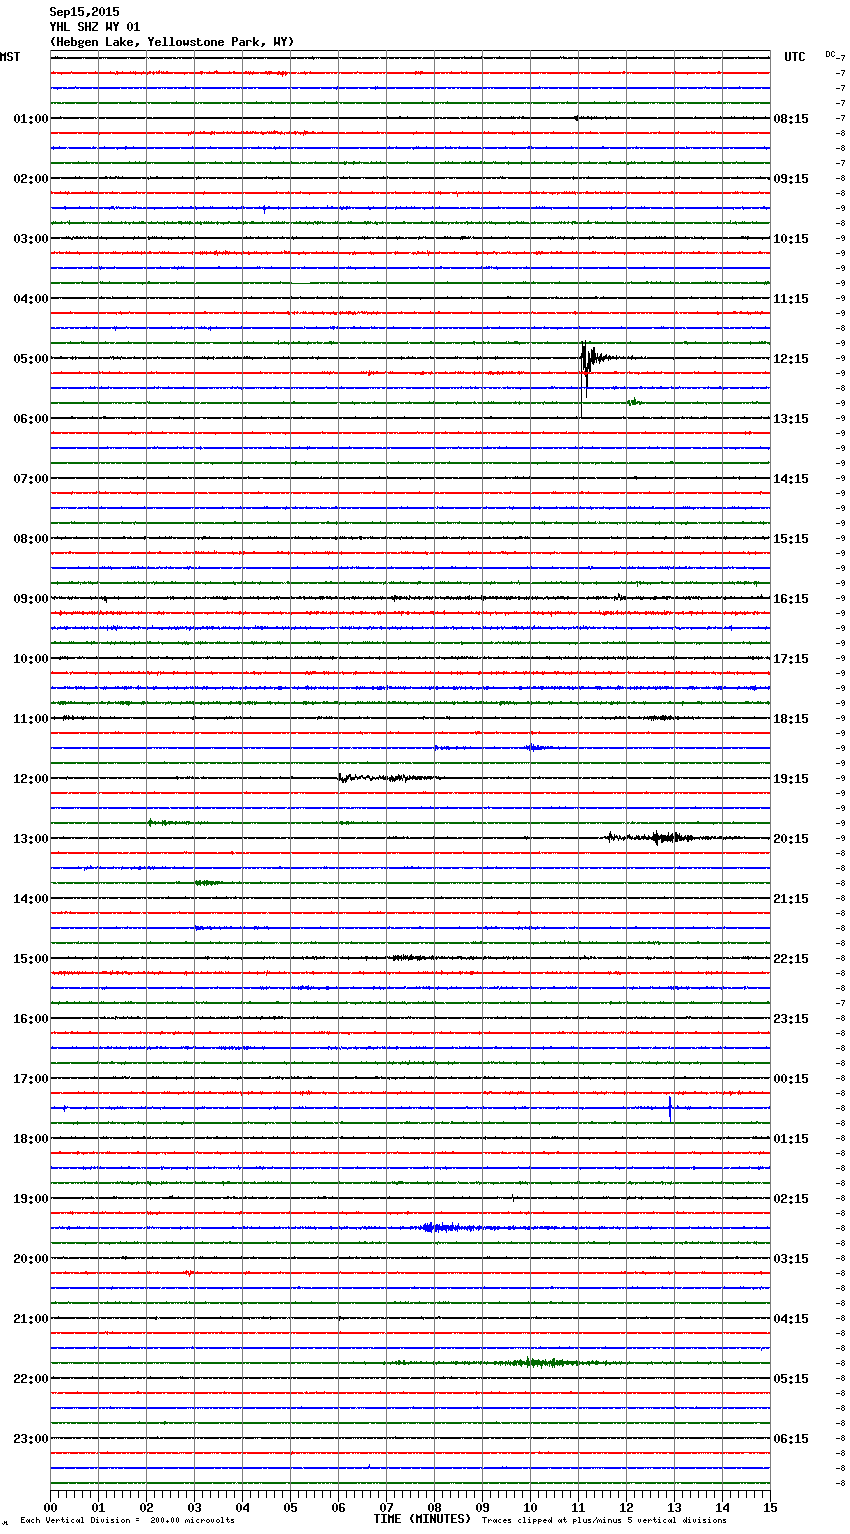Select the 12:00 MST time label
Image resolution: width=850 pixels, height=1534 pixels.
click(31, 779)
